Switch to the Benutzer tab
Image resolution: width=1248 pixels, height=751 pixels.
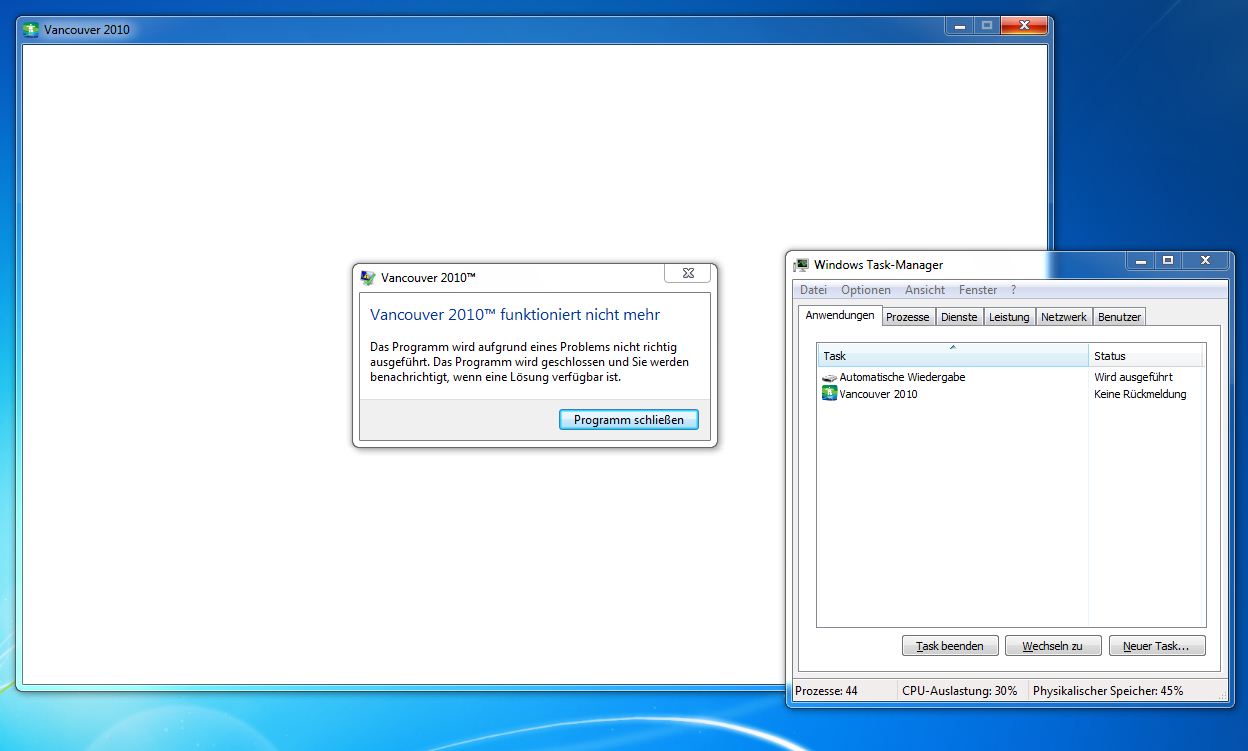tap(1119, 317)
